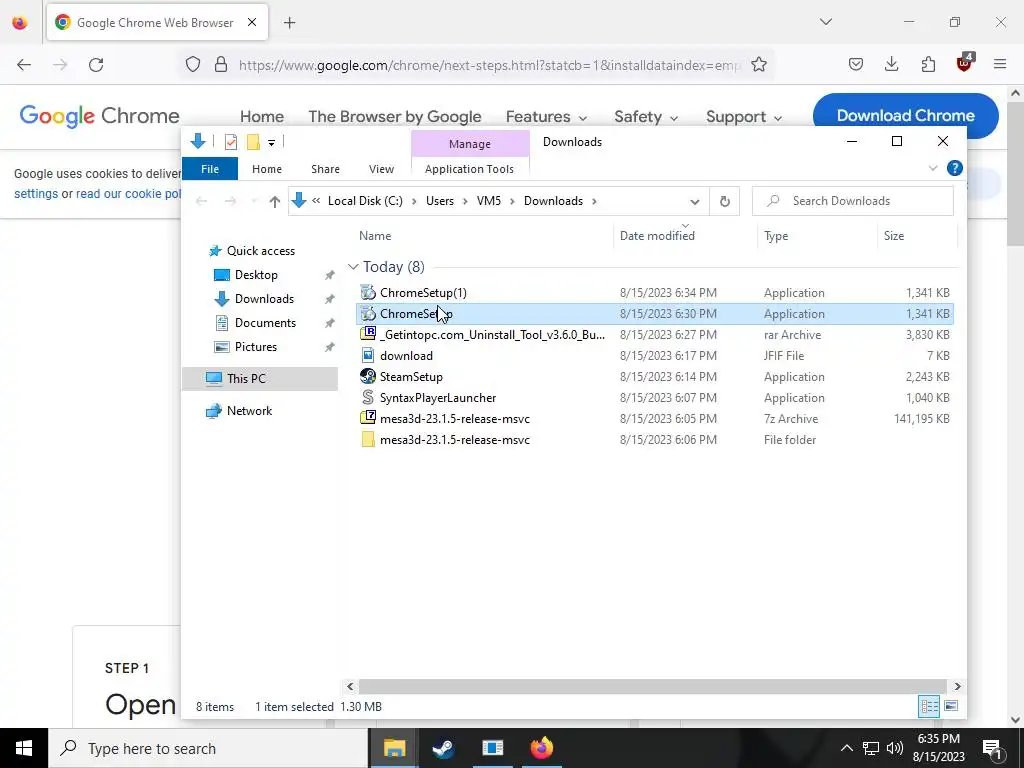Select Network in navigation pane
Image resolution: width=1024 pixels, height=768 pixels.
pos(249,411)
